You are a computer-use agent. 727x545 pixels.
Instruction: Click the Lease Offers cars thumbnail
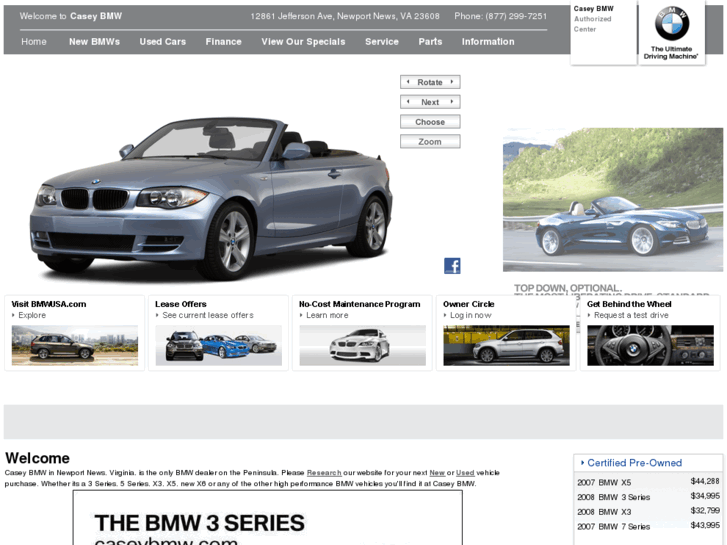218,345
